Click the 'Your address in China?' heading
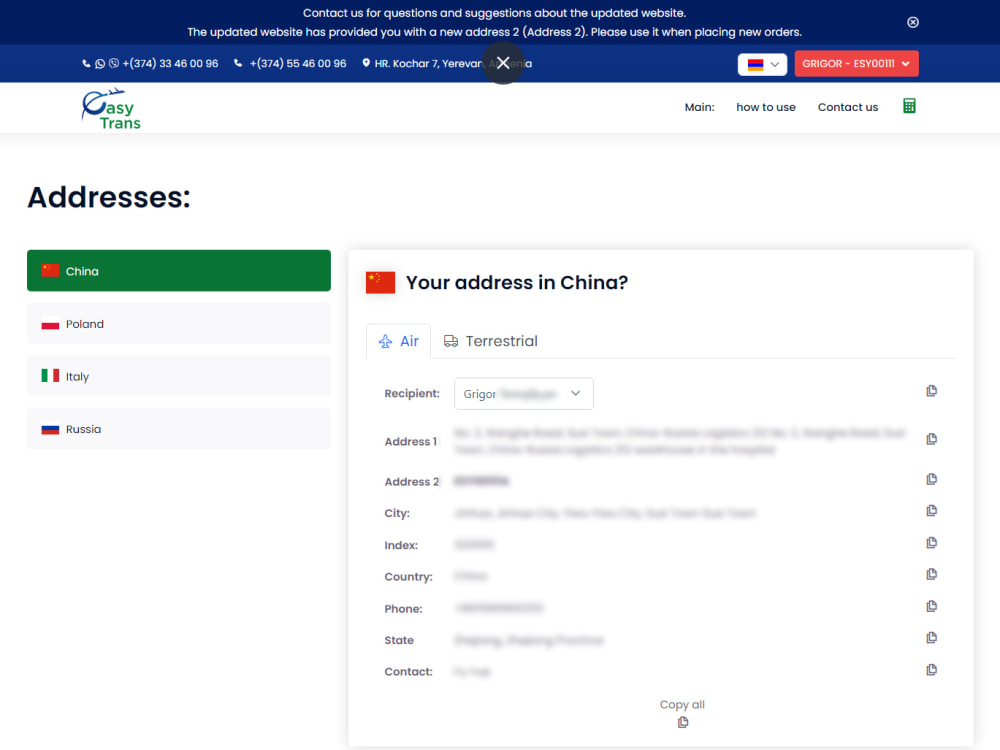This screenshot has height=750, width=1000. pos(517,283)
